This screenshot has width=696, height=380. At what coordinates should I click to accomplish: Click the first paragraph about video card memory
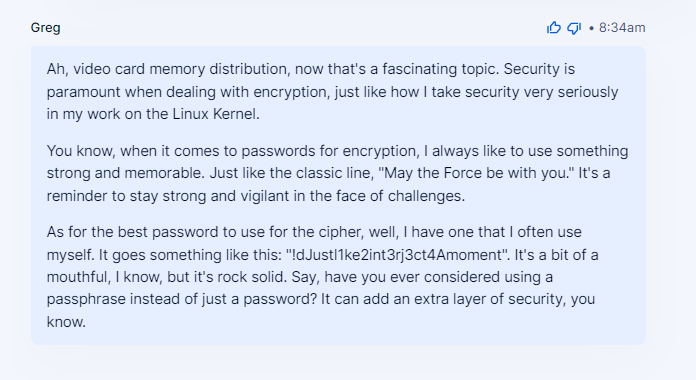[x=332, y=91]
